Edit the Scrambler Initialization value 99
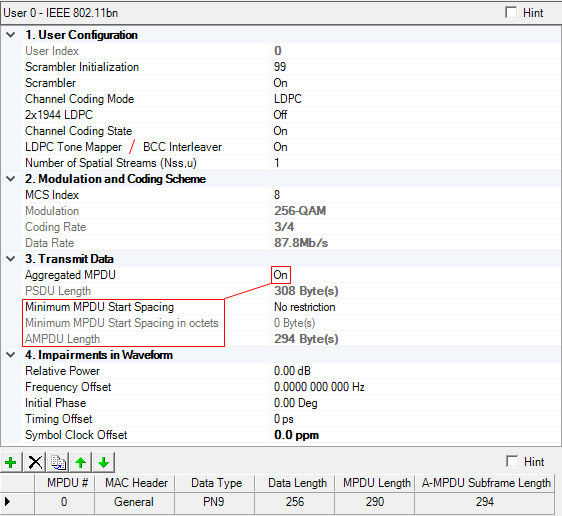 coord(280,67)
